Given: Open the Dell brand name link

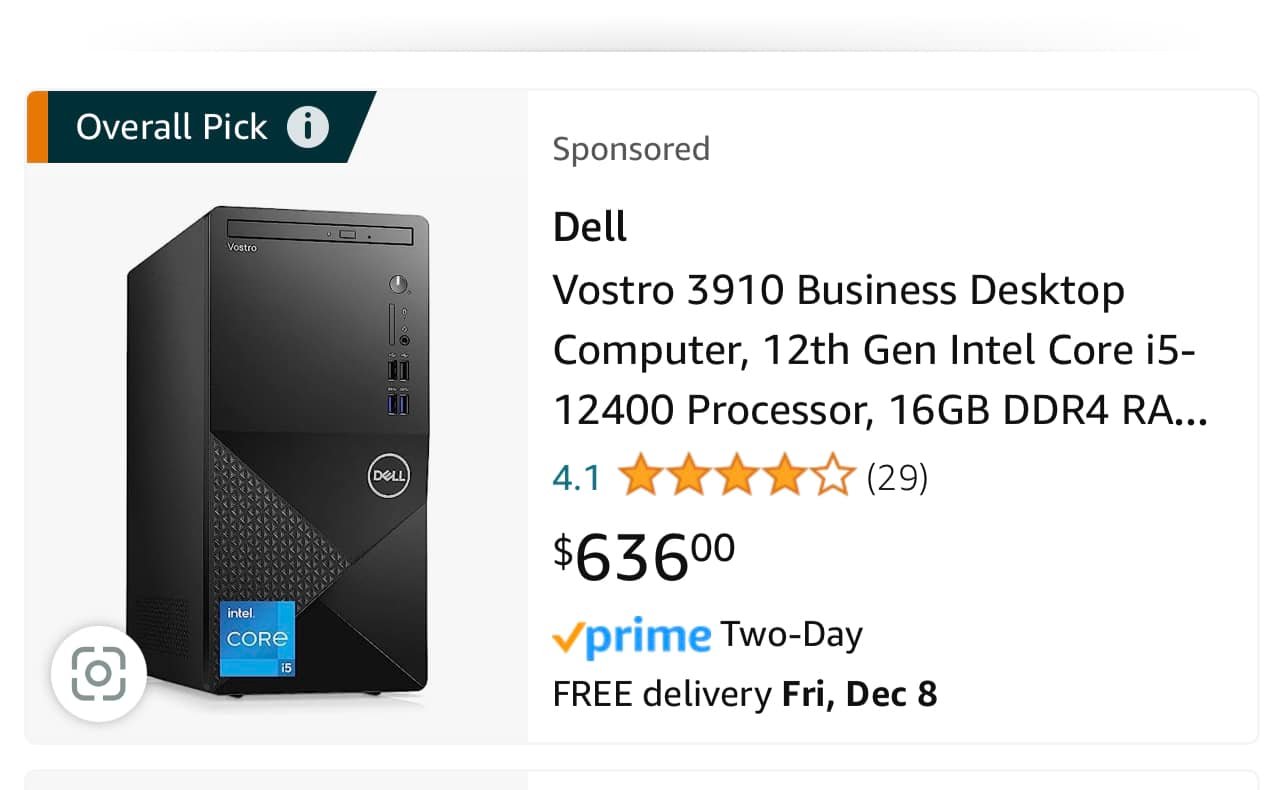Looking at the screenshot, I should [x=590, y=227].
